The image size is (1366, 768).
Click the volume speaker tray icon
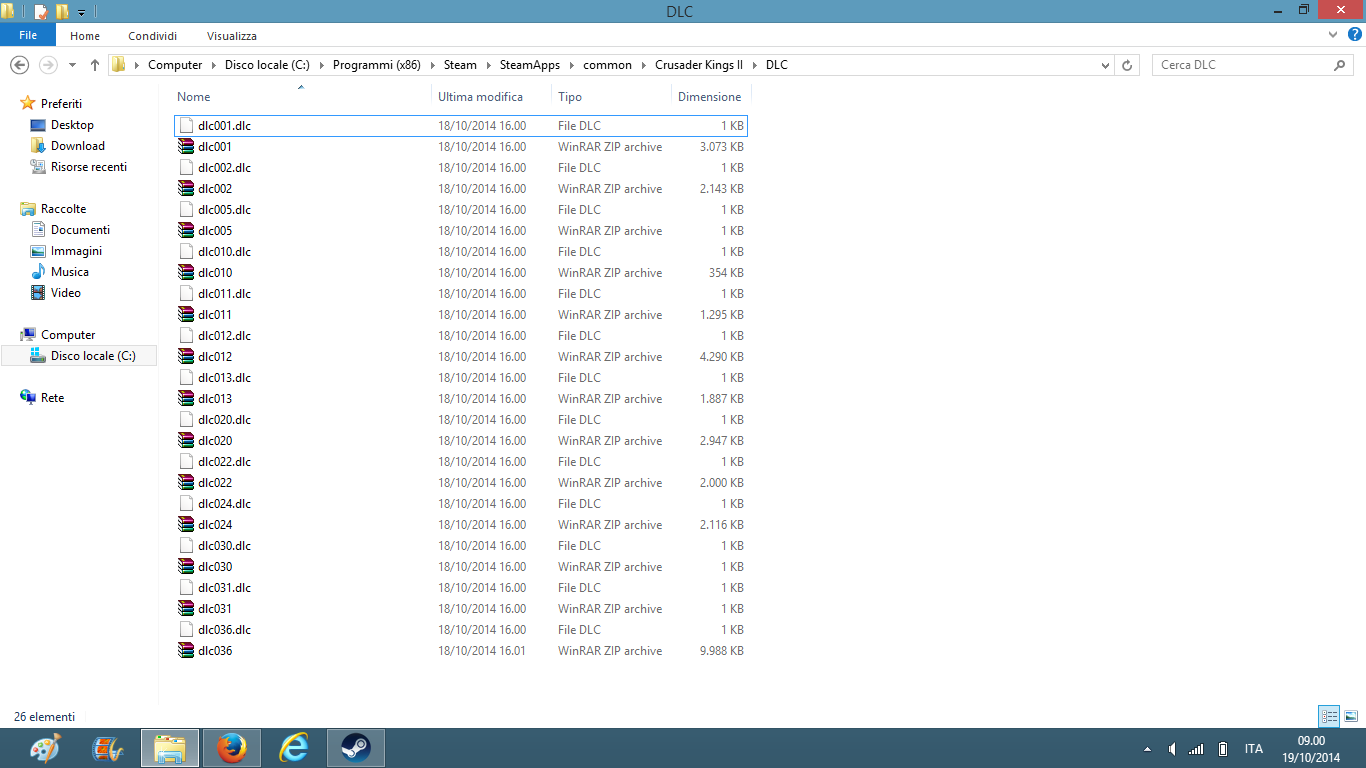pos(1172,749)
